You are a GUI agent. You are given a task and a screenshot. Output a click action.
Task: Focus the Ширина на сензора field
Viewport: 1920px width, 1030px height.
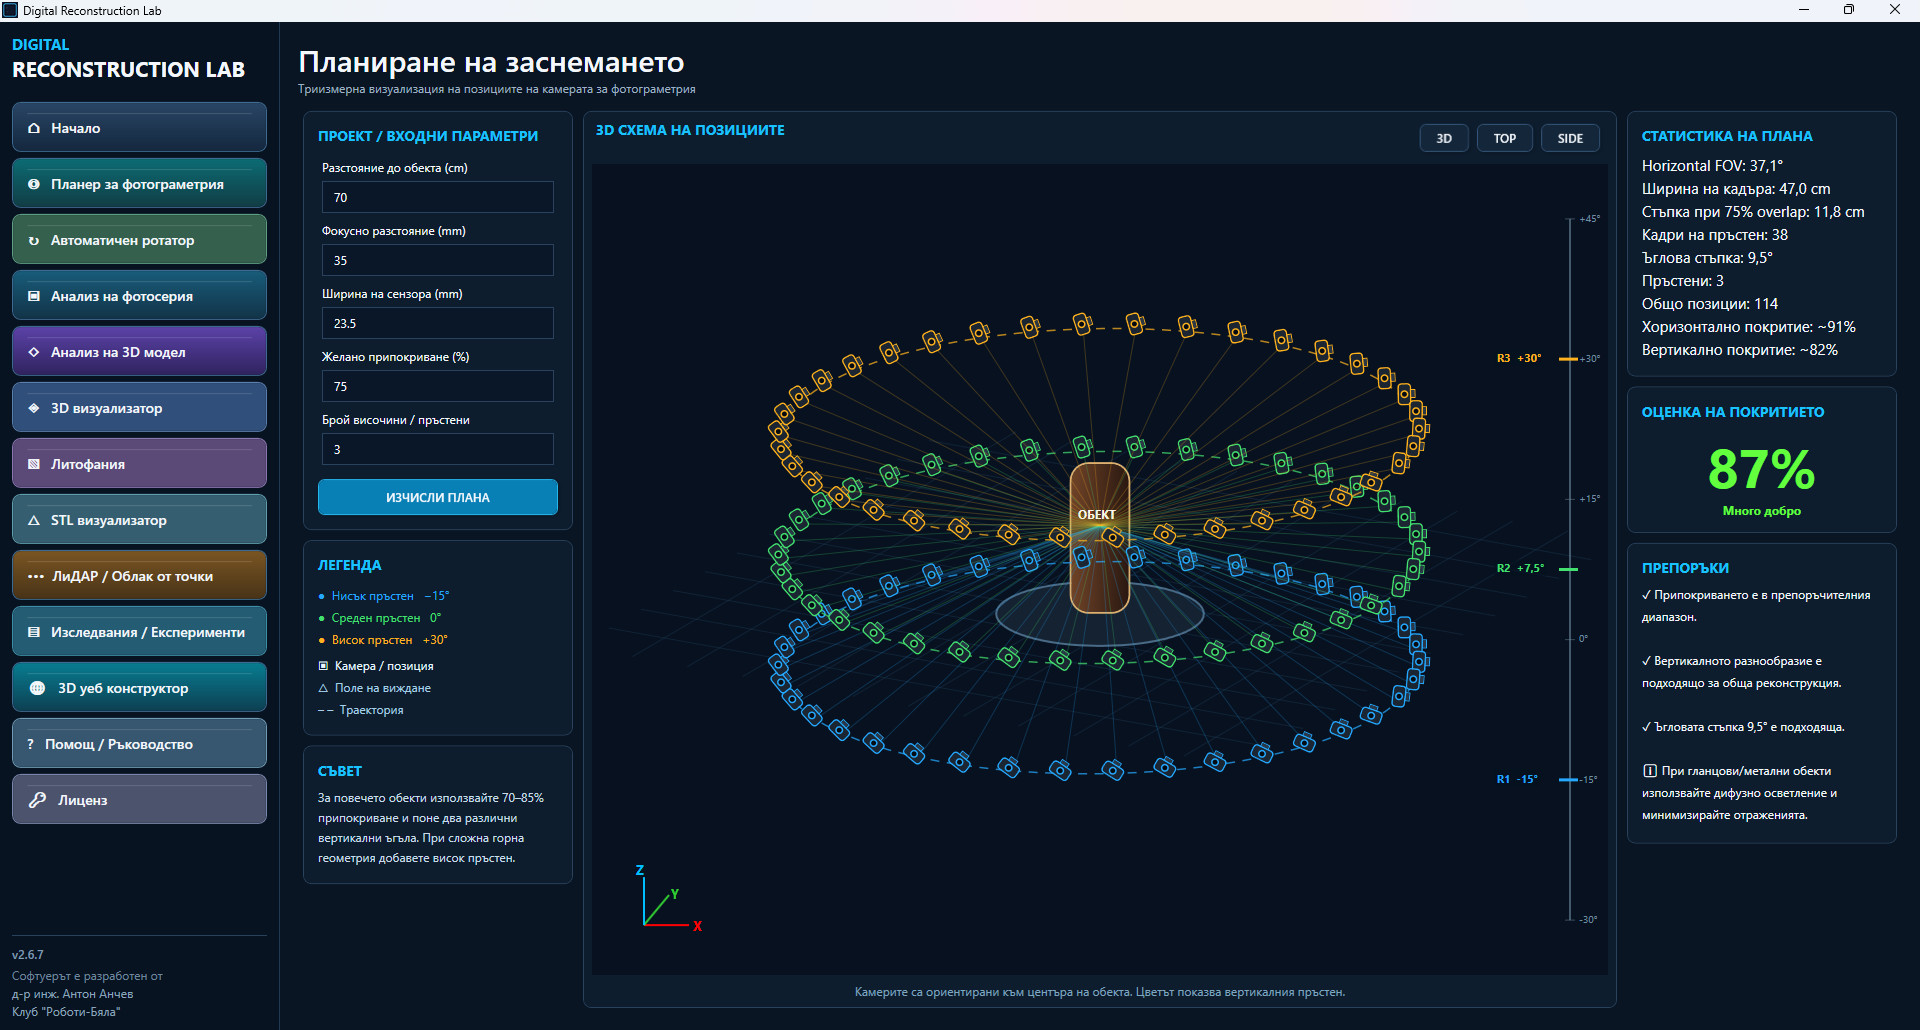pos(438,323)
